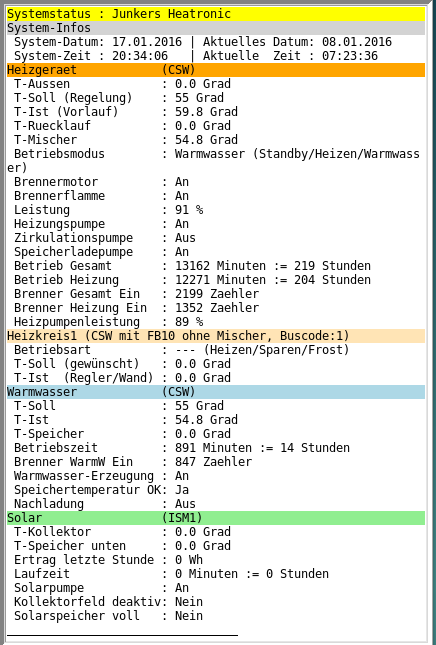Click the Aktuelle Zeit value 07:23:36
Screen dimensions: 436x645
(350, 56)
